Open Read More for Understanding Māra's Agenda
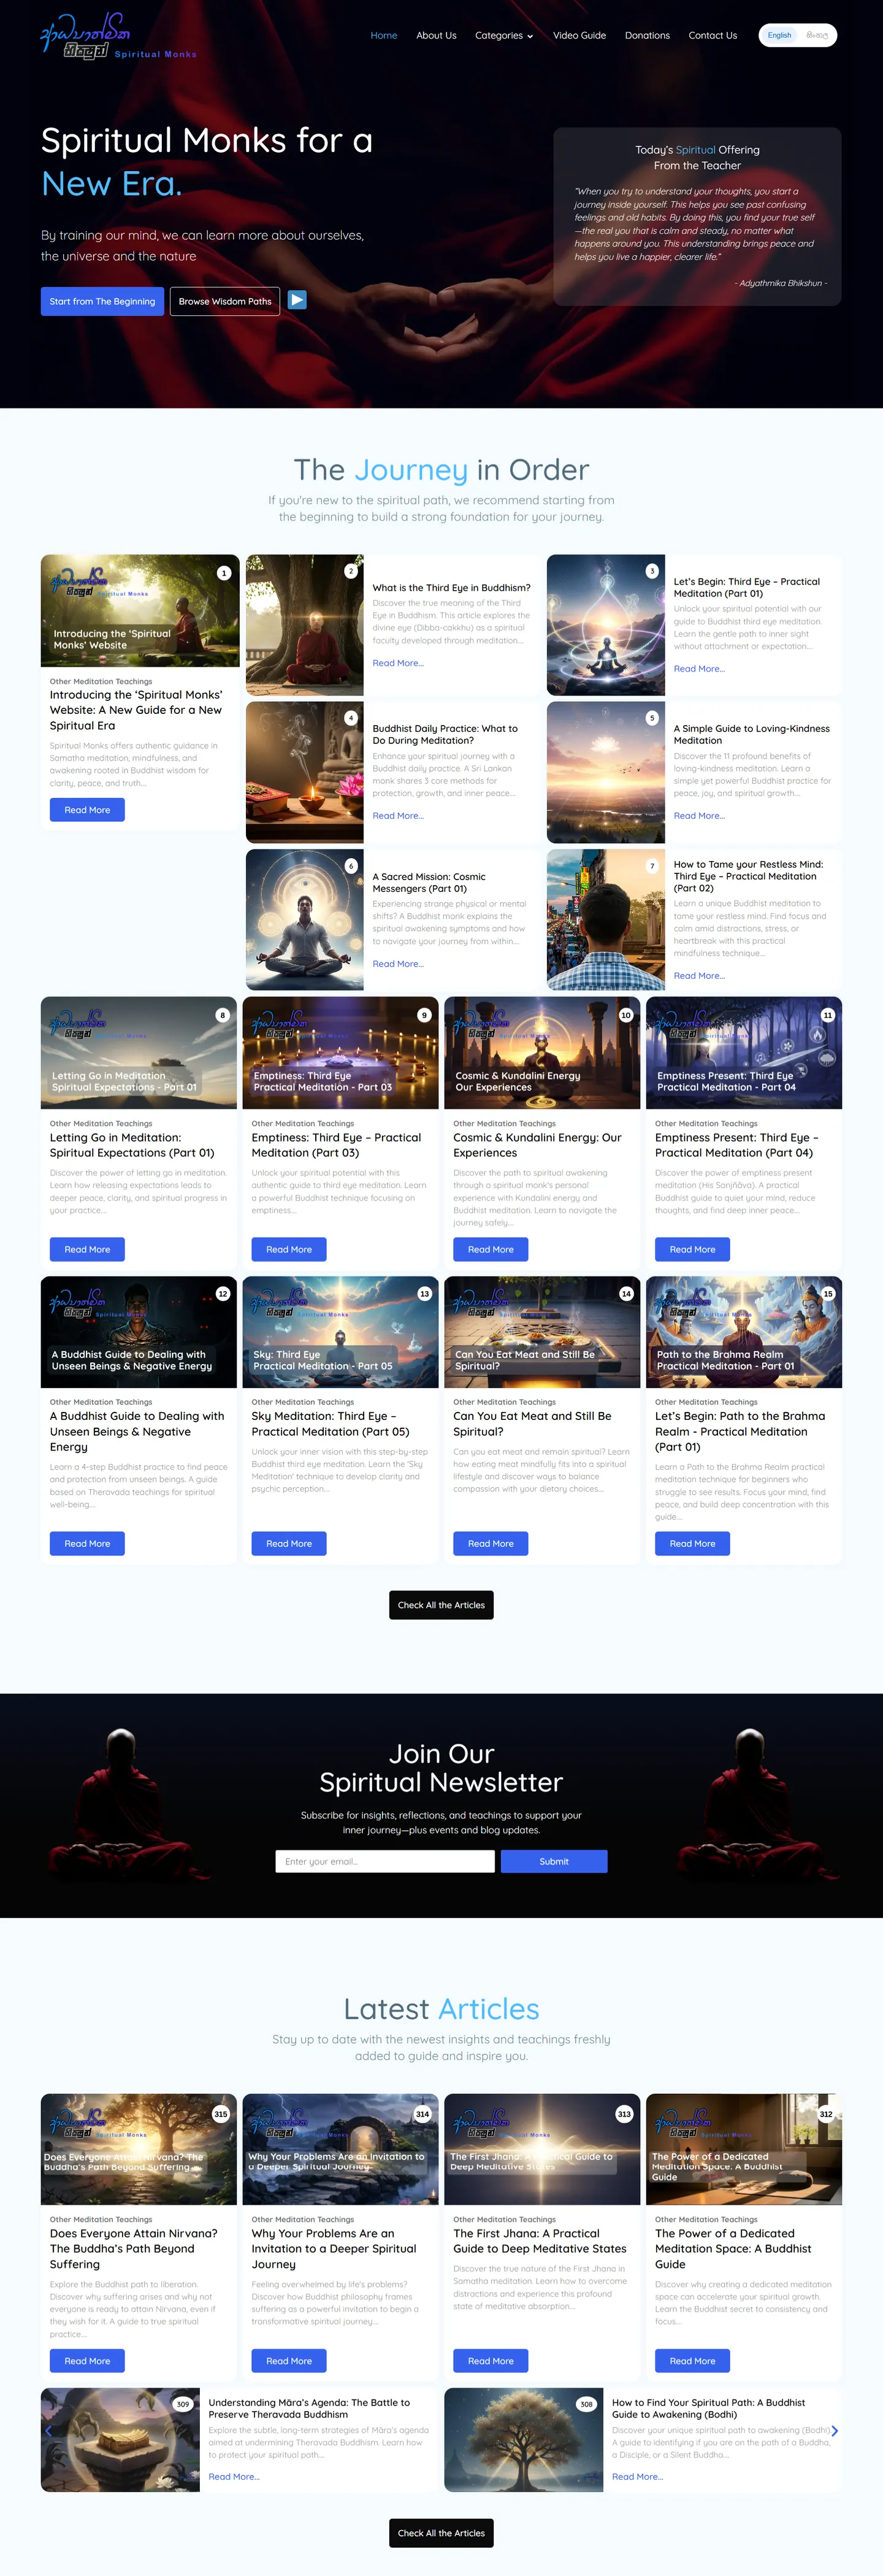Image resolution: width=883 pixels, height=2576 pixels. point(234,2477)
